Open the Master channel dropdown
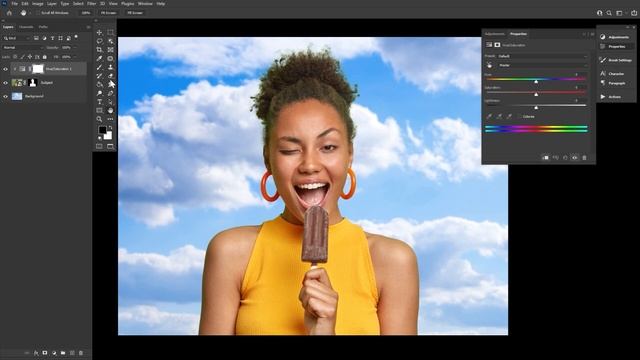The height and width of the screenshot is (360, 640). 542,65
